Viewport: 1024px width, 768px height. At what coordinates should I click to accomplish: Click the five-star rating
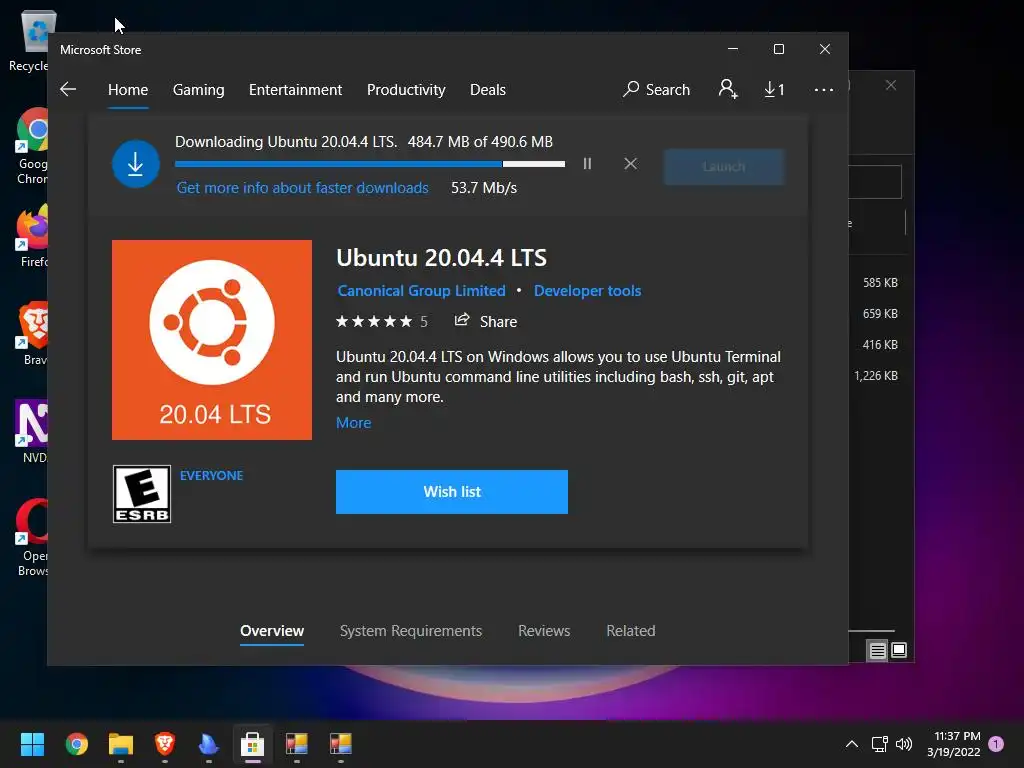[374, 321]
